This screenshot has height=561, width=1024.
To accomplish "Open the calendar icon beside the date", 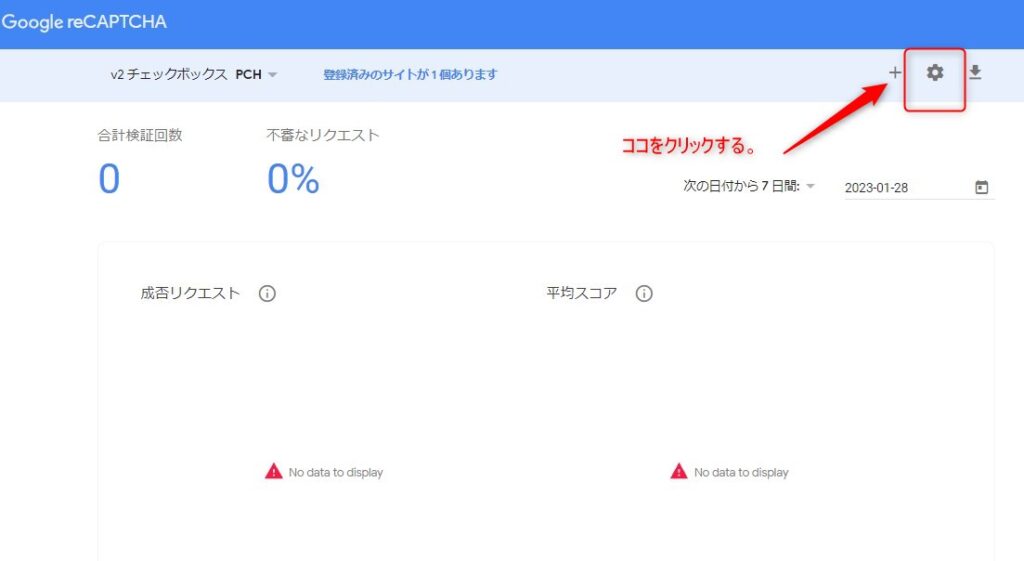I will click(x=981, y=187).
